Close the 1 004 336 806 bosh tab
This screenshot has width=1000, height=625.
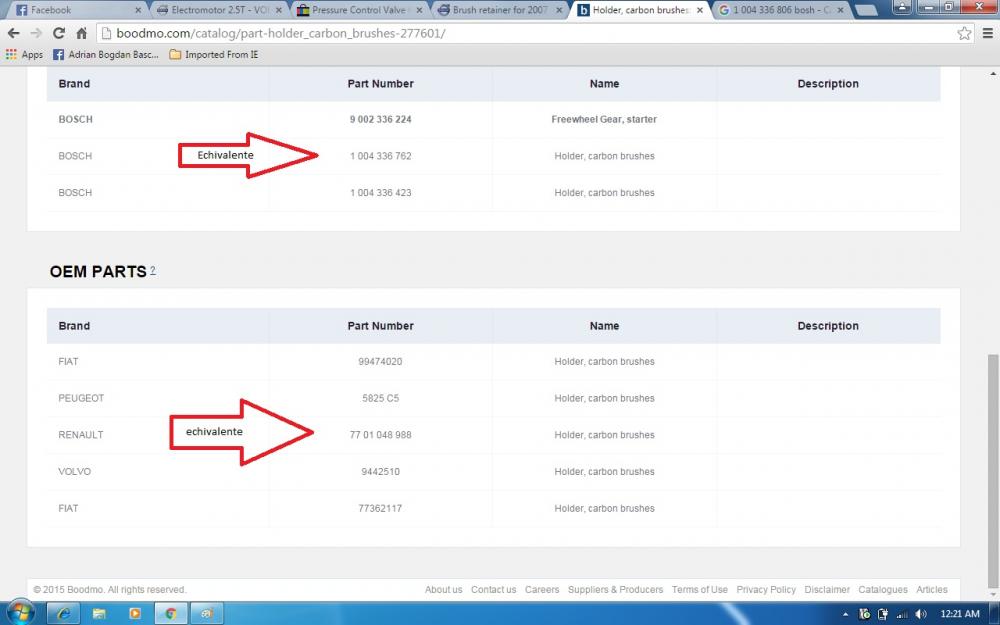point(840,10)
